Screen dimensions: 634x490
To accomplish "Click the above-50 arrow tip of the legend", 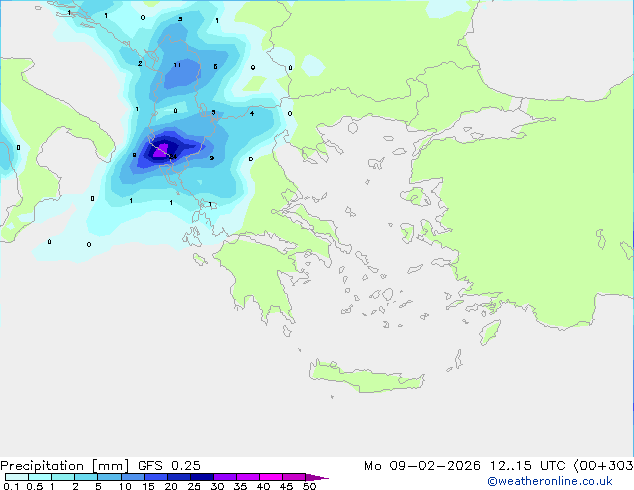I will click(x=317, y=477).
